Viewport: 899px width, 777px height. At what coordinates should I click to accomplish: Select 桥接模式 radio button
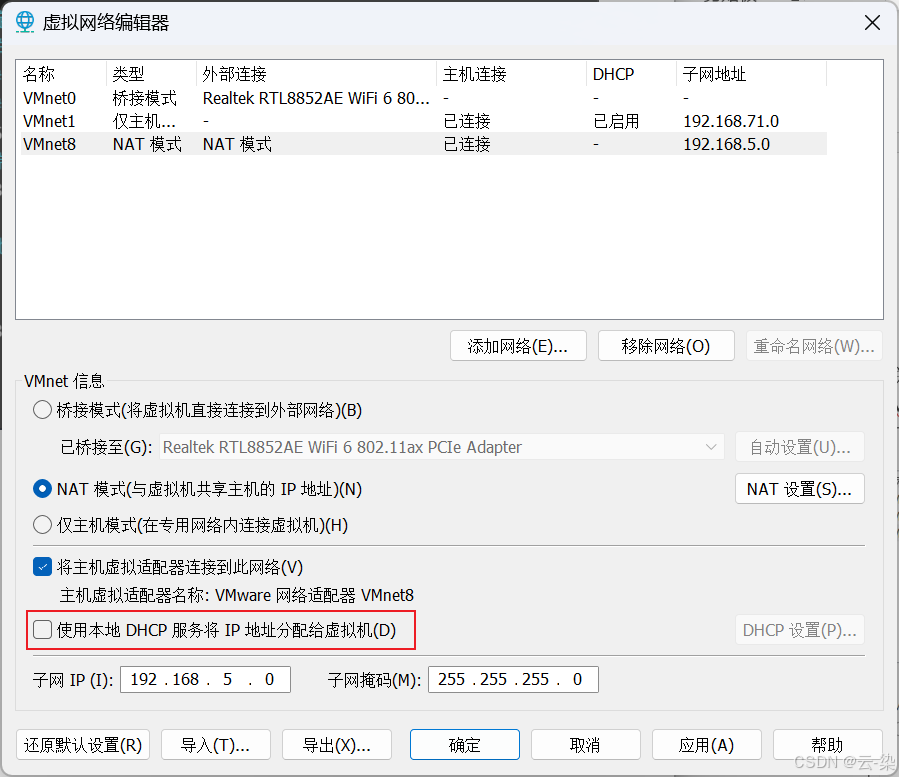[42, 410]
